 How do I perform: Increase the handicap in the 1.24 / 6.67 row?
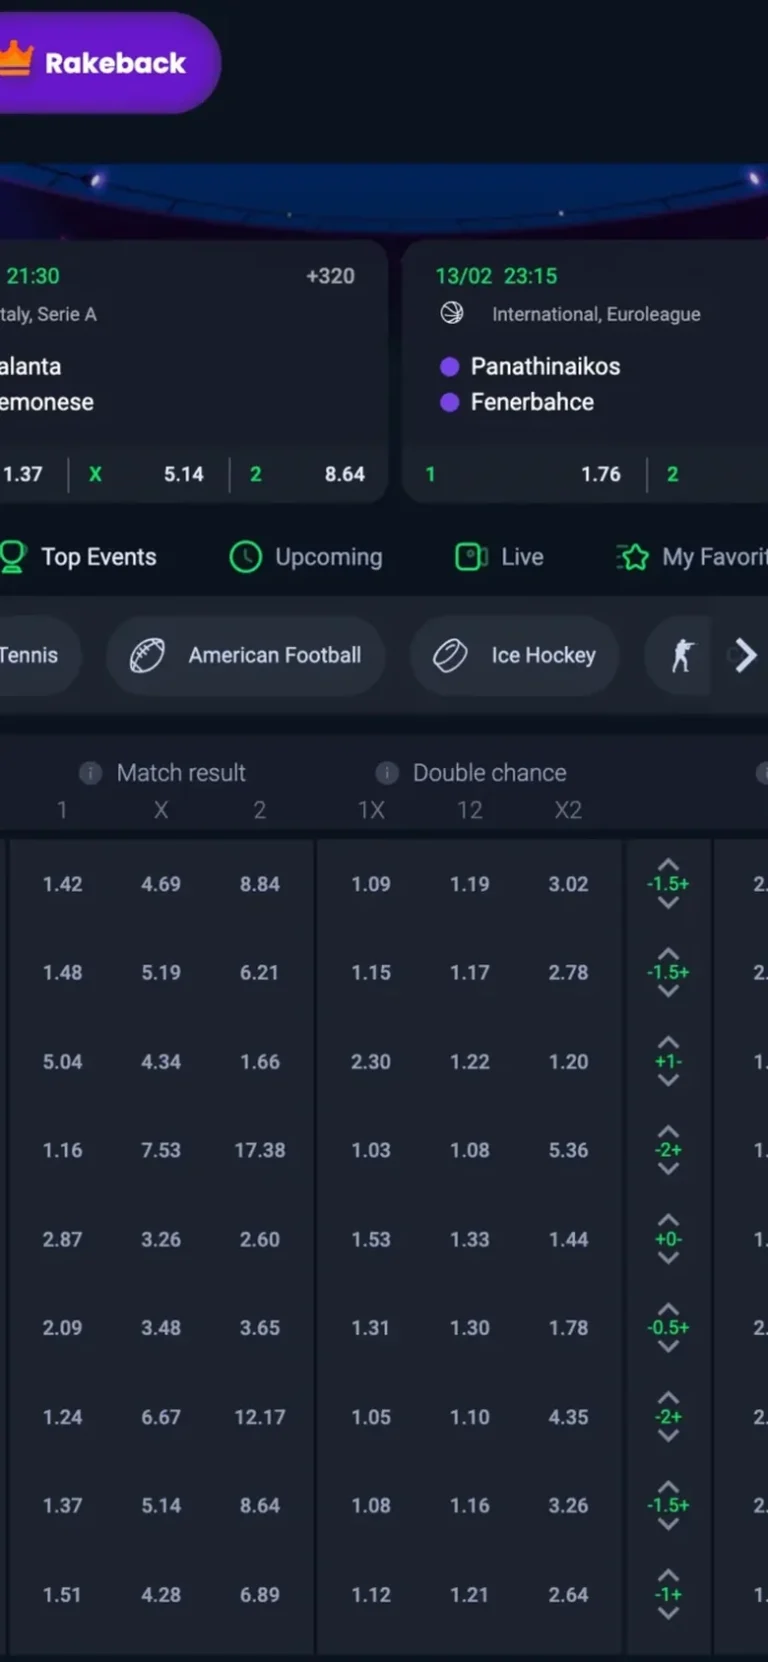tap(668, 1398)
